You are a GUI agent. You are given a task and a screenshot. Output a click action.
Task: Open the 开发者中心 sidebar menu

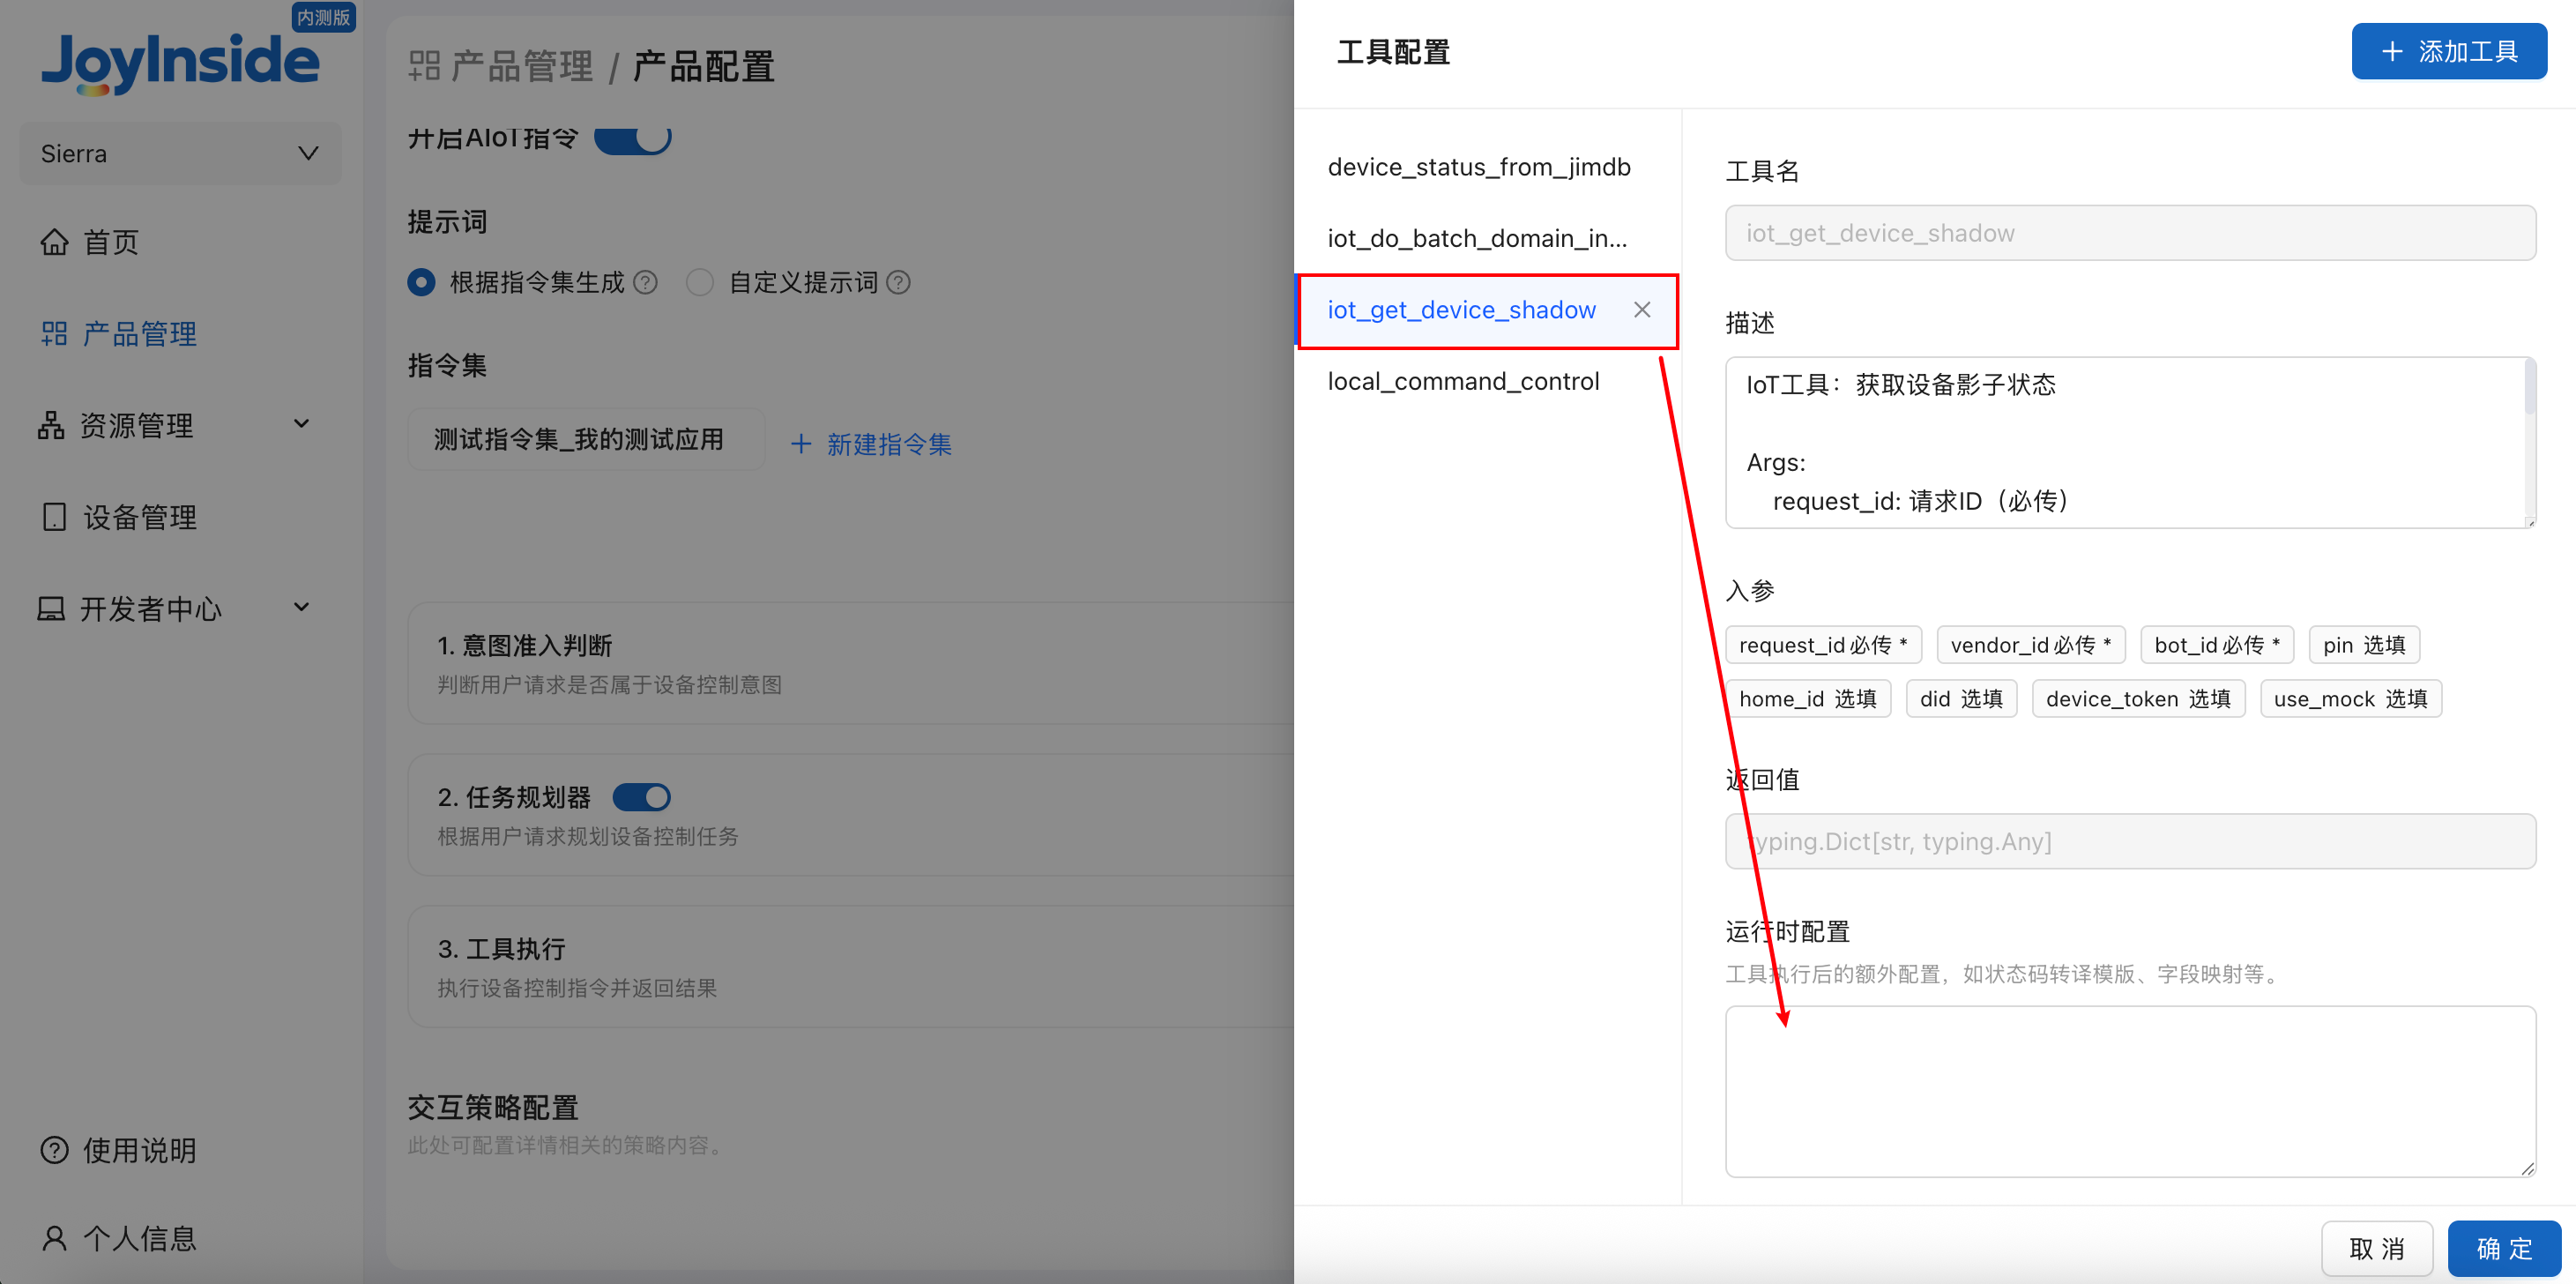151,608
